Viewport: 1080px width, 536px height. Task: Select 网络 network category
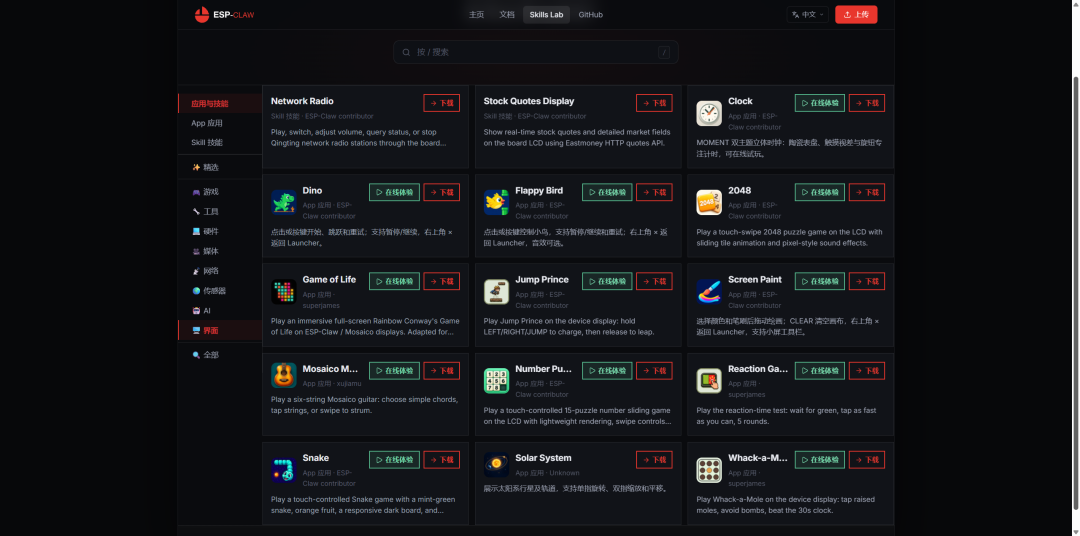click(220, 271)
